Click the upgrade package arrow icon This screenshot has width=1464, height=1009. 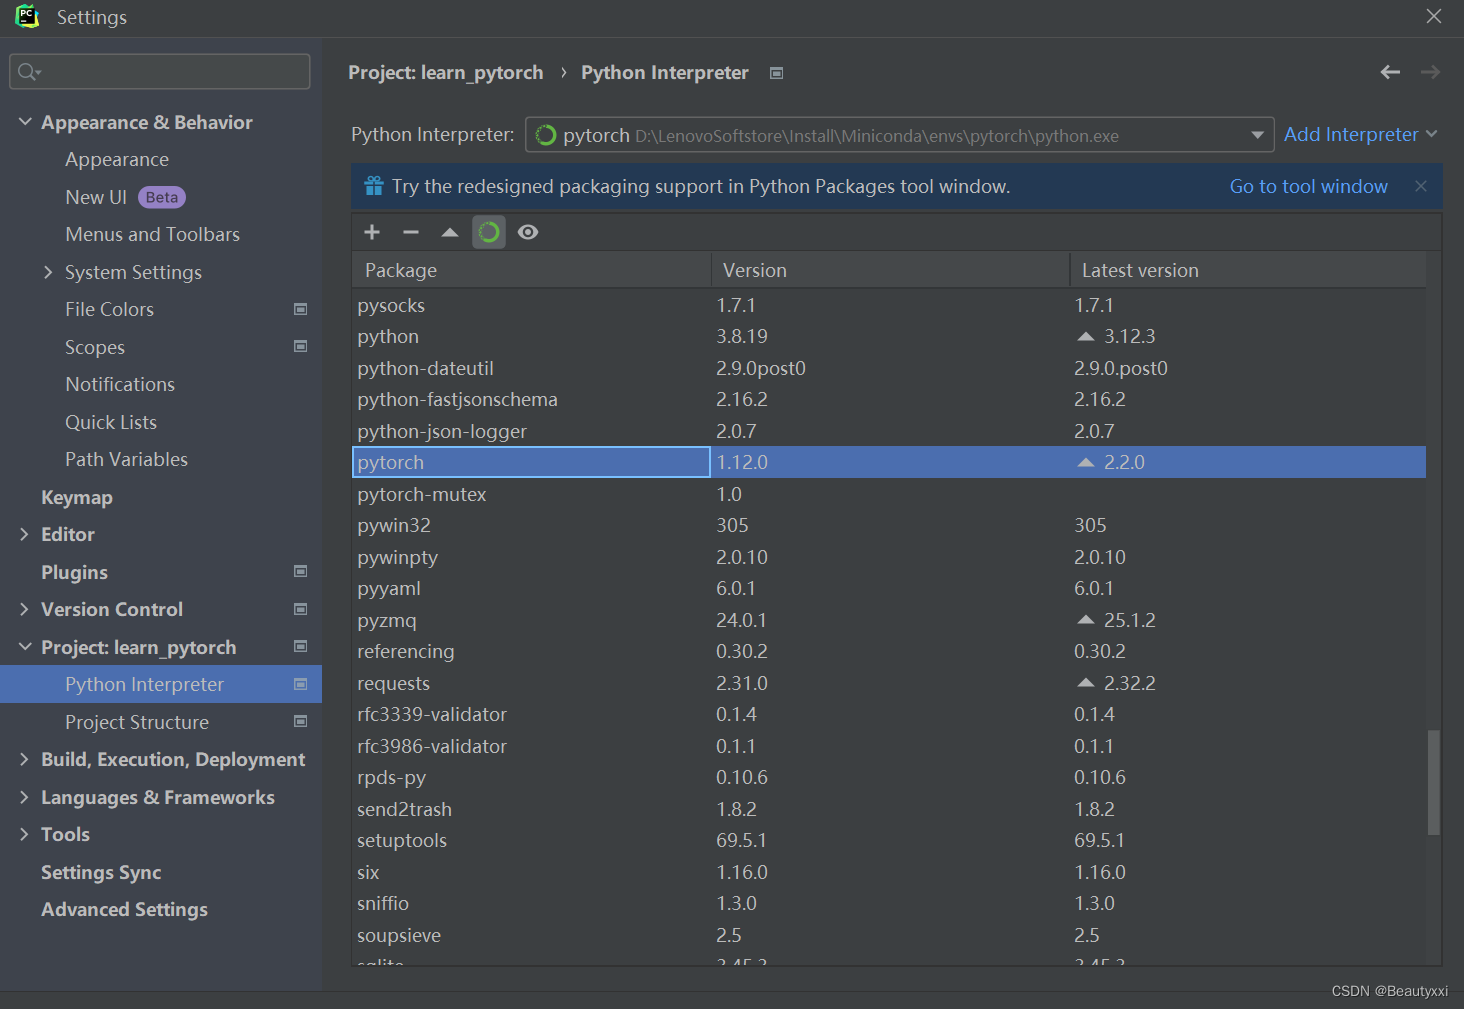[x=450, y=232]
